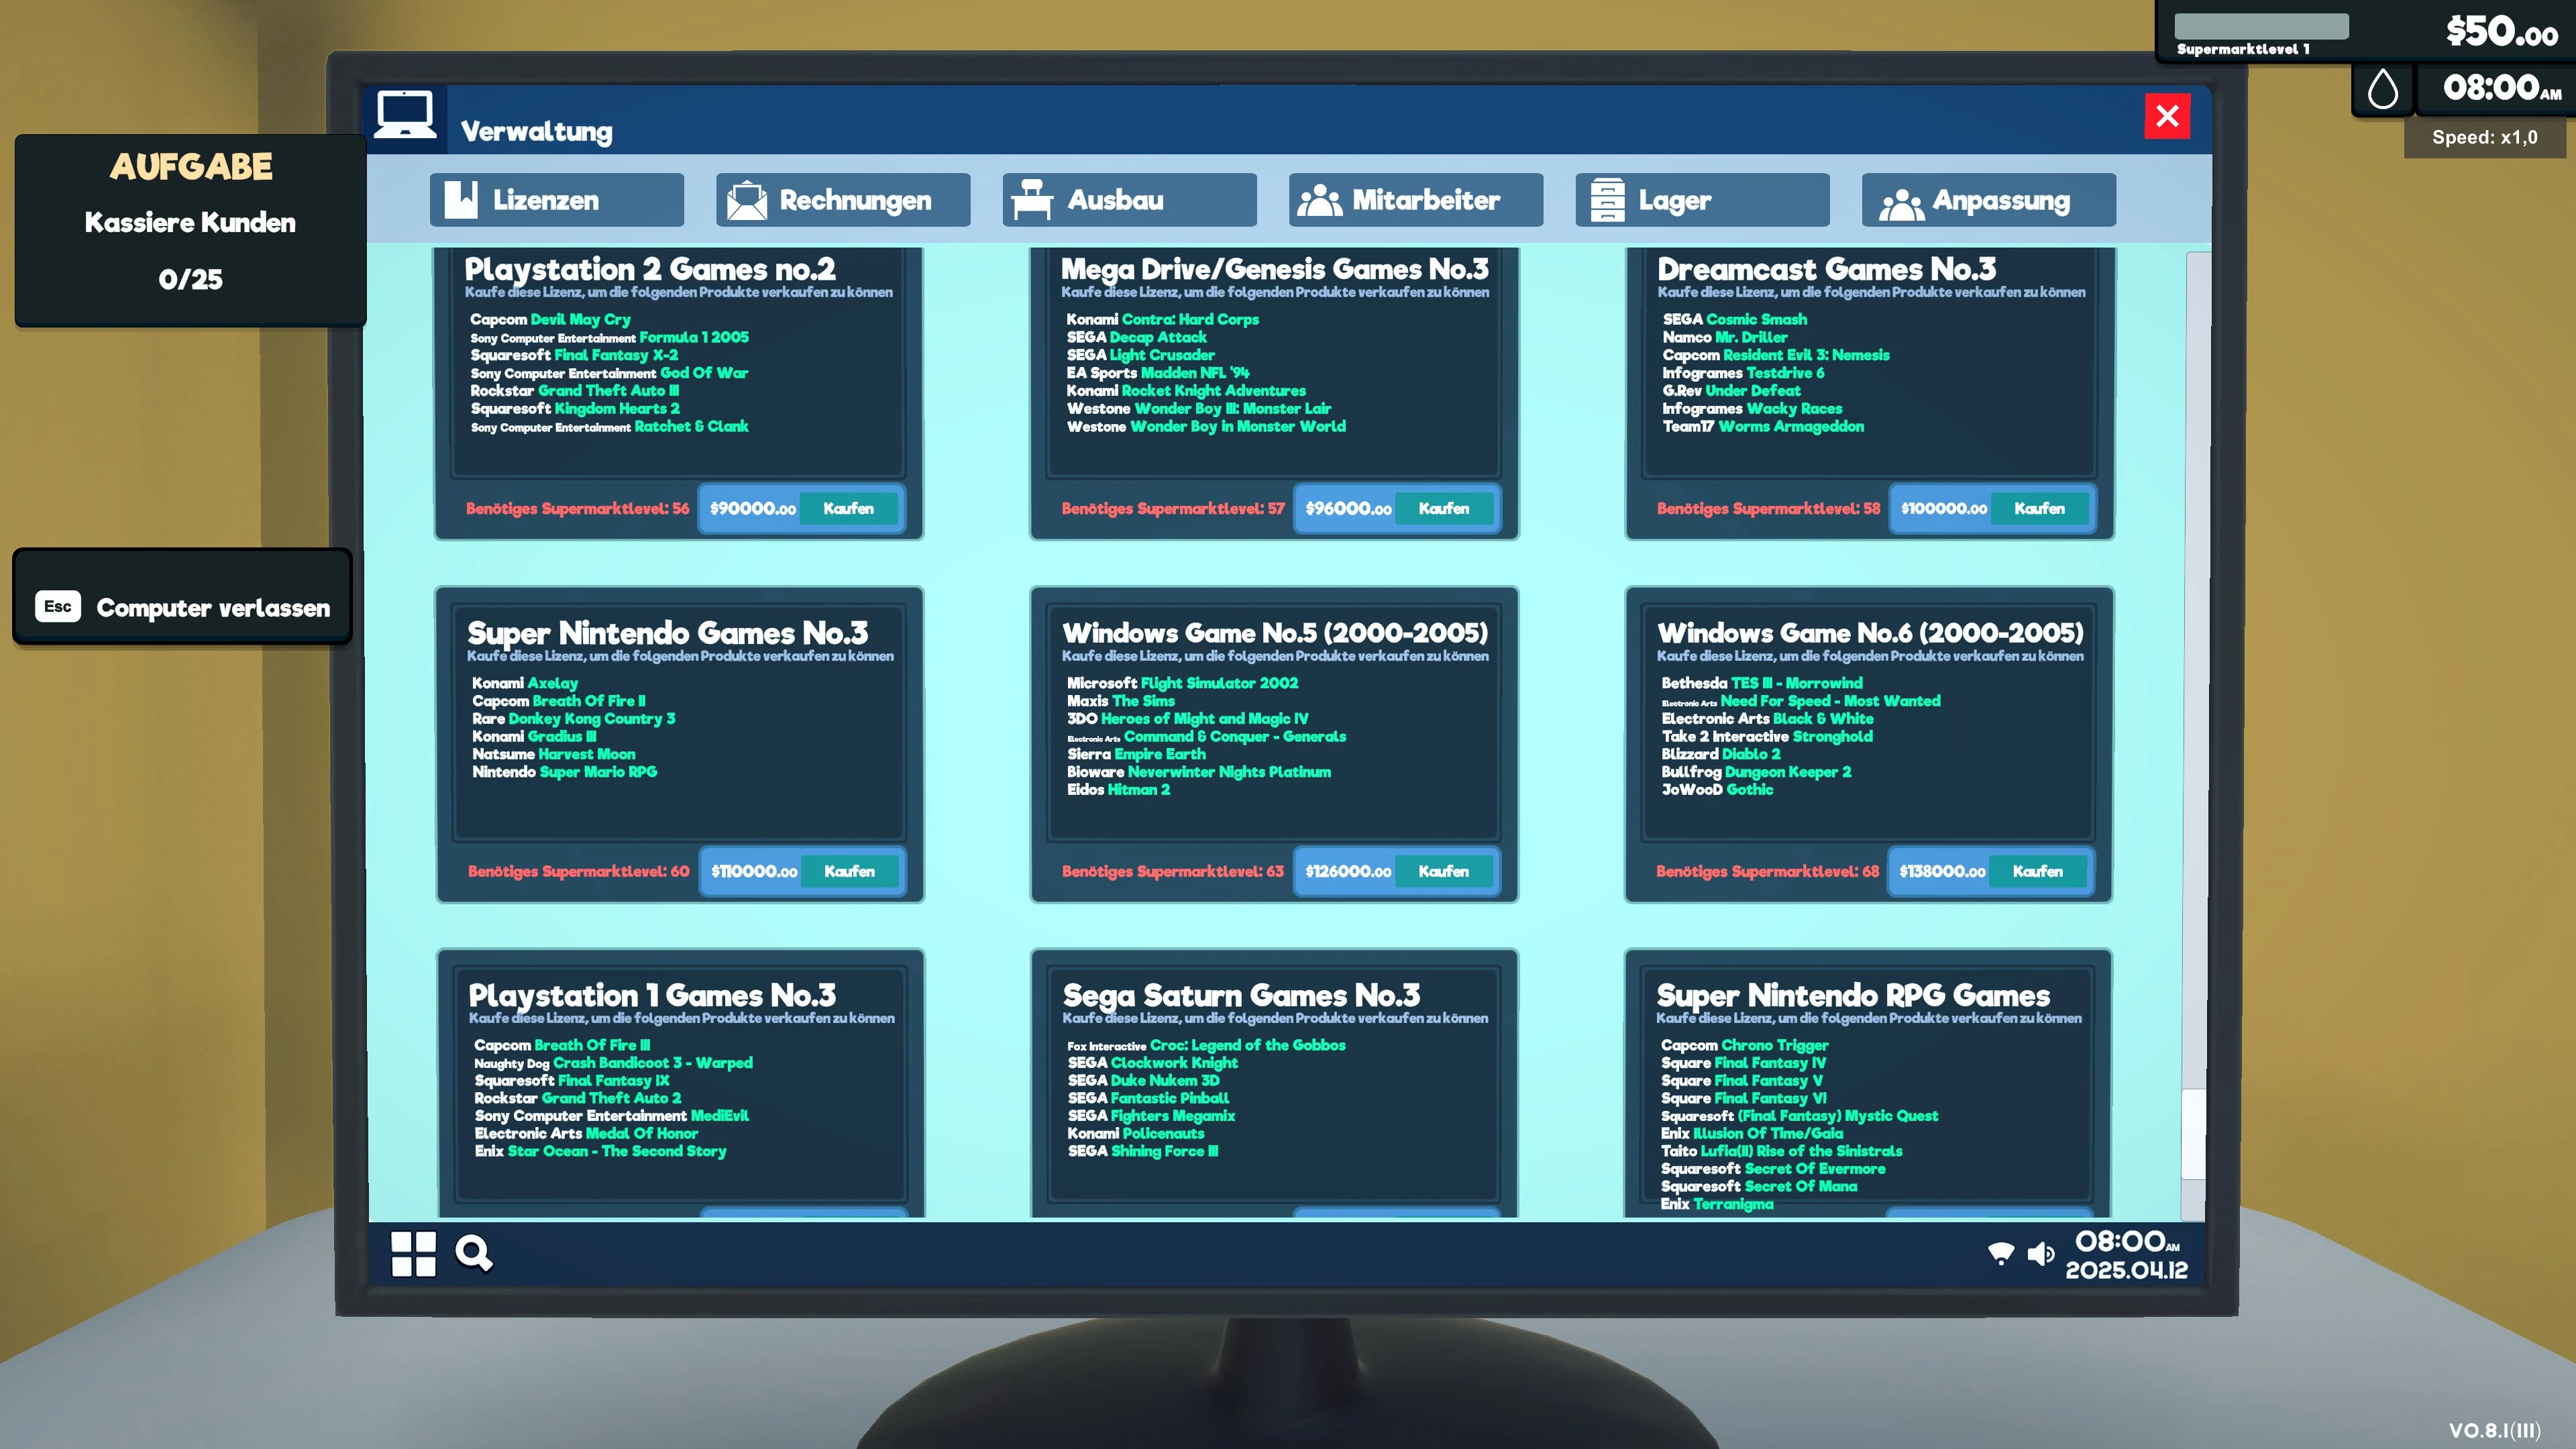Viewport: 2576px width, 1449px height.
Task: Click Benötiges Supermarktlevel: 68 text
Action: pyautogui.click(x=1767, y=871)
